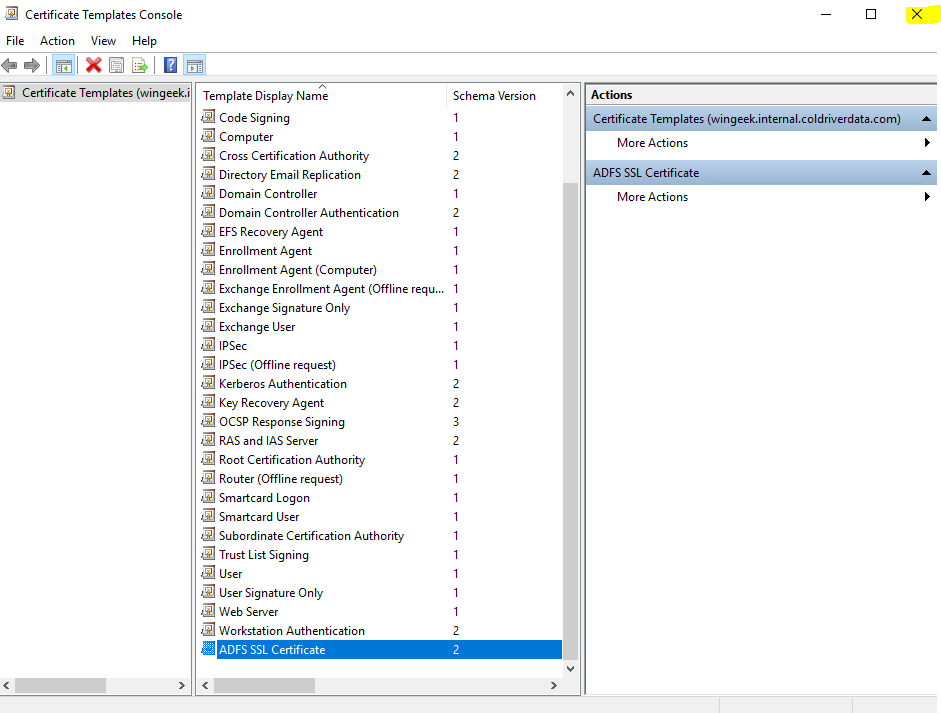Image resolution: width=941 pixels, height=713 pixels.
Task: Toggle Show/Hide Console Tree toolbar button
Action: coord(63,66)
